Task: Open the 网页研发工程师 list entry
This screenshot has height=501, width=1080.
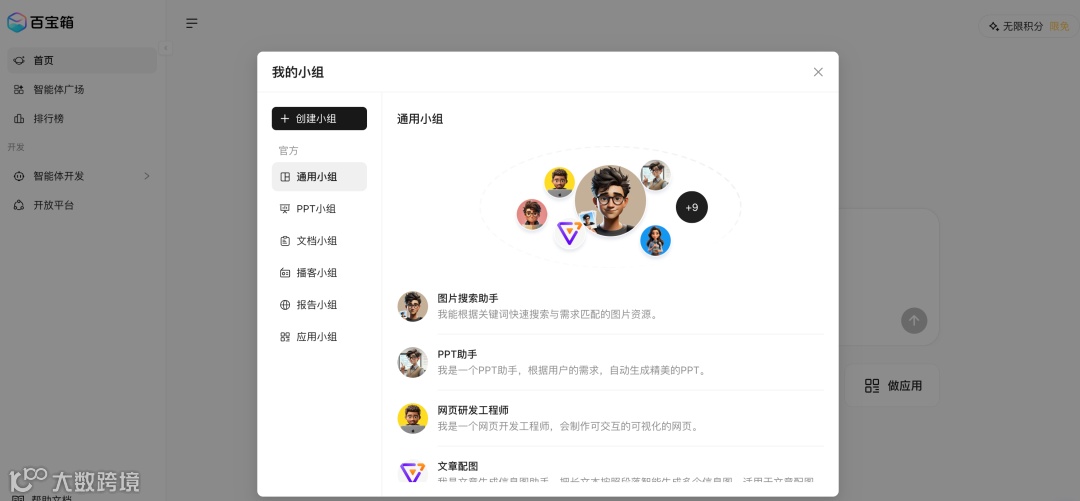Action: [610, 418]
